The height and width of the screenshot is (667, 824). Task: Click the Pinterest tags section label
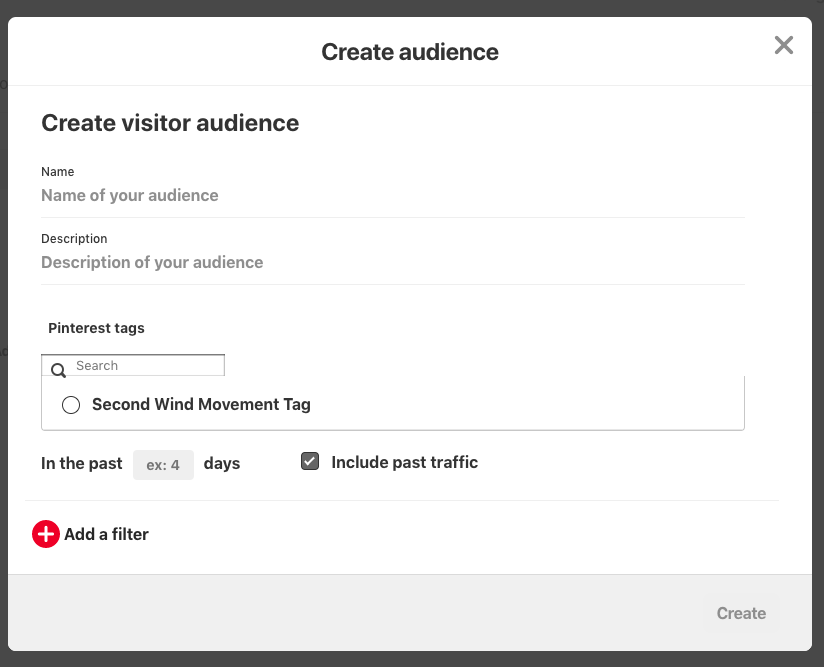[x=96, y=328]
